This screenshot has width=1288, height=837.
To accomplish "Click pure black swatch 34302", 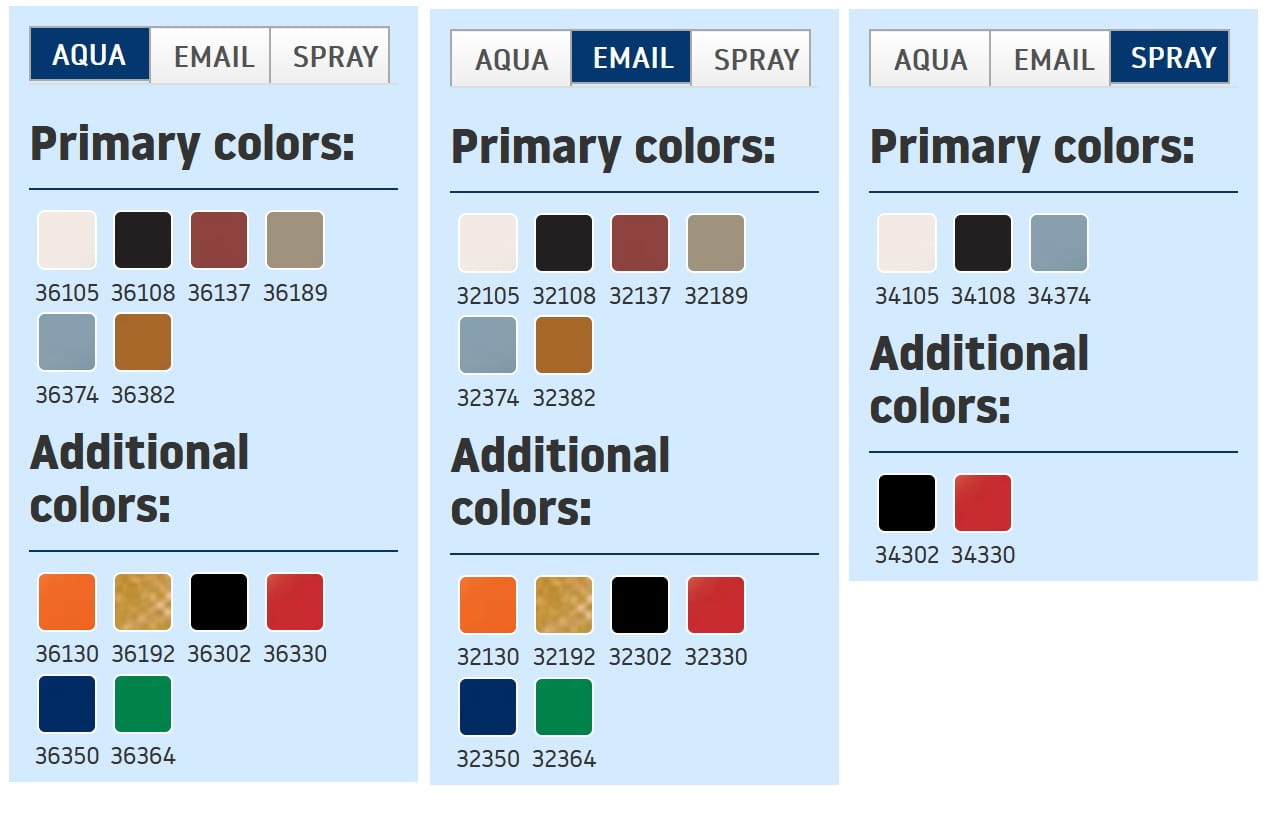I will 907,503.
